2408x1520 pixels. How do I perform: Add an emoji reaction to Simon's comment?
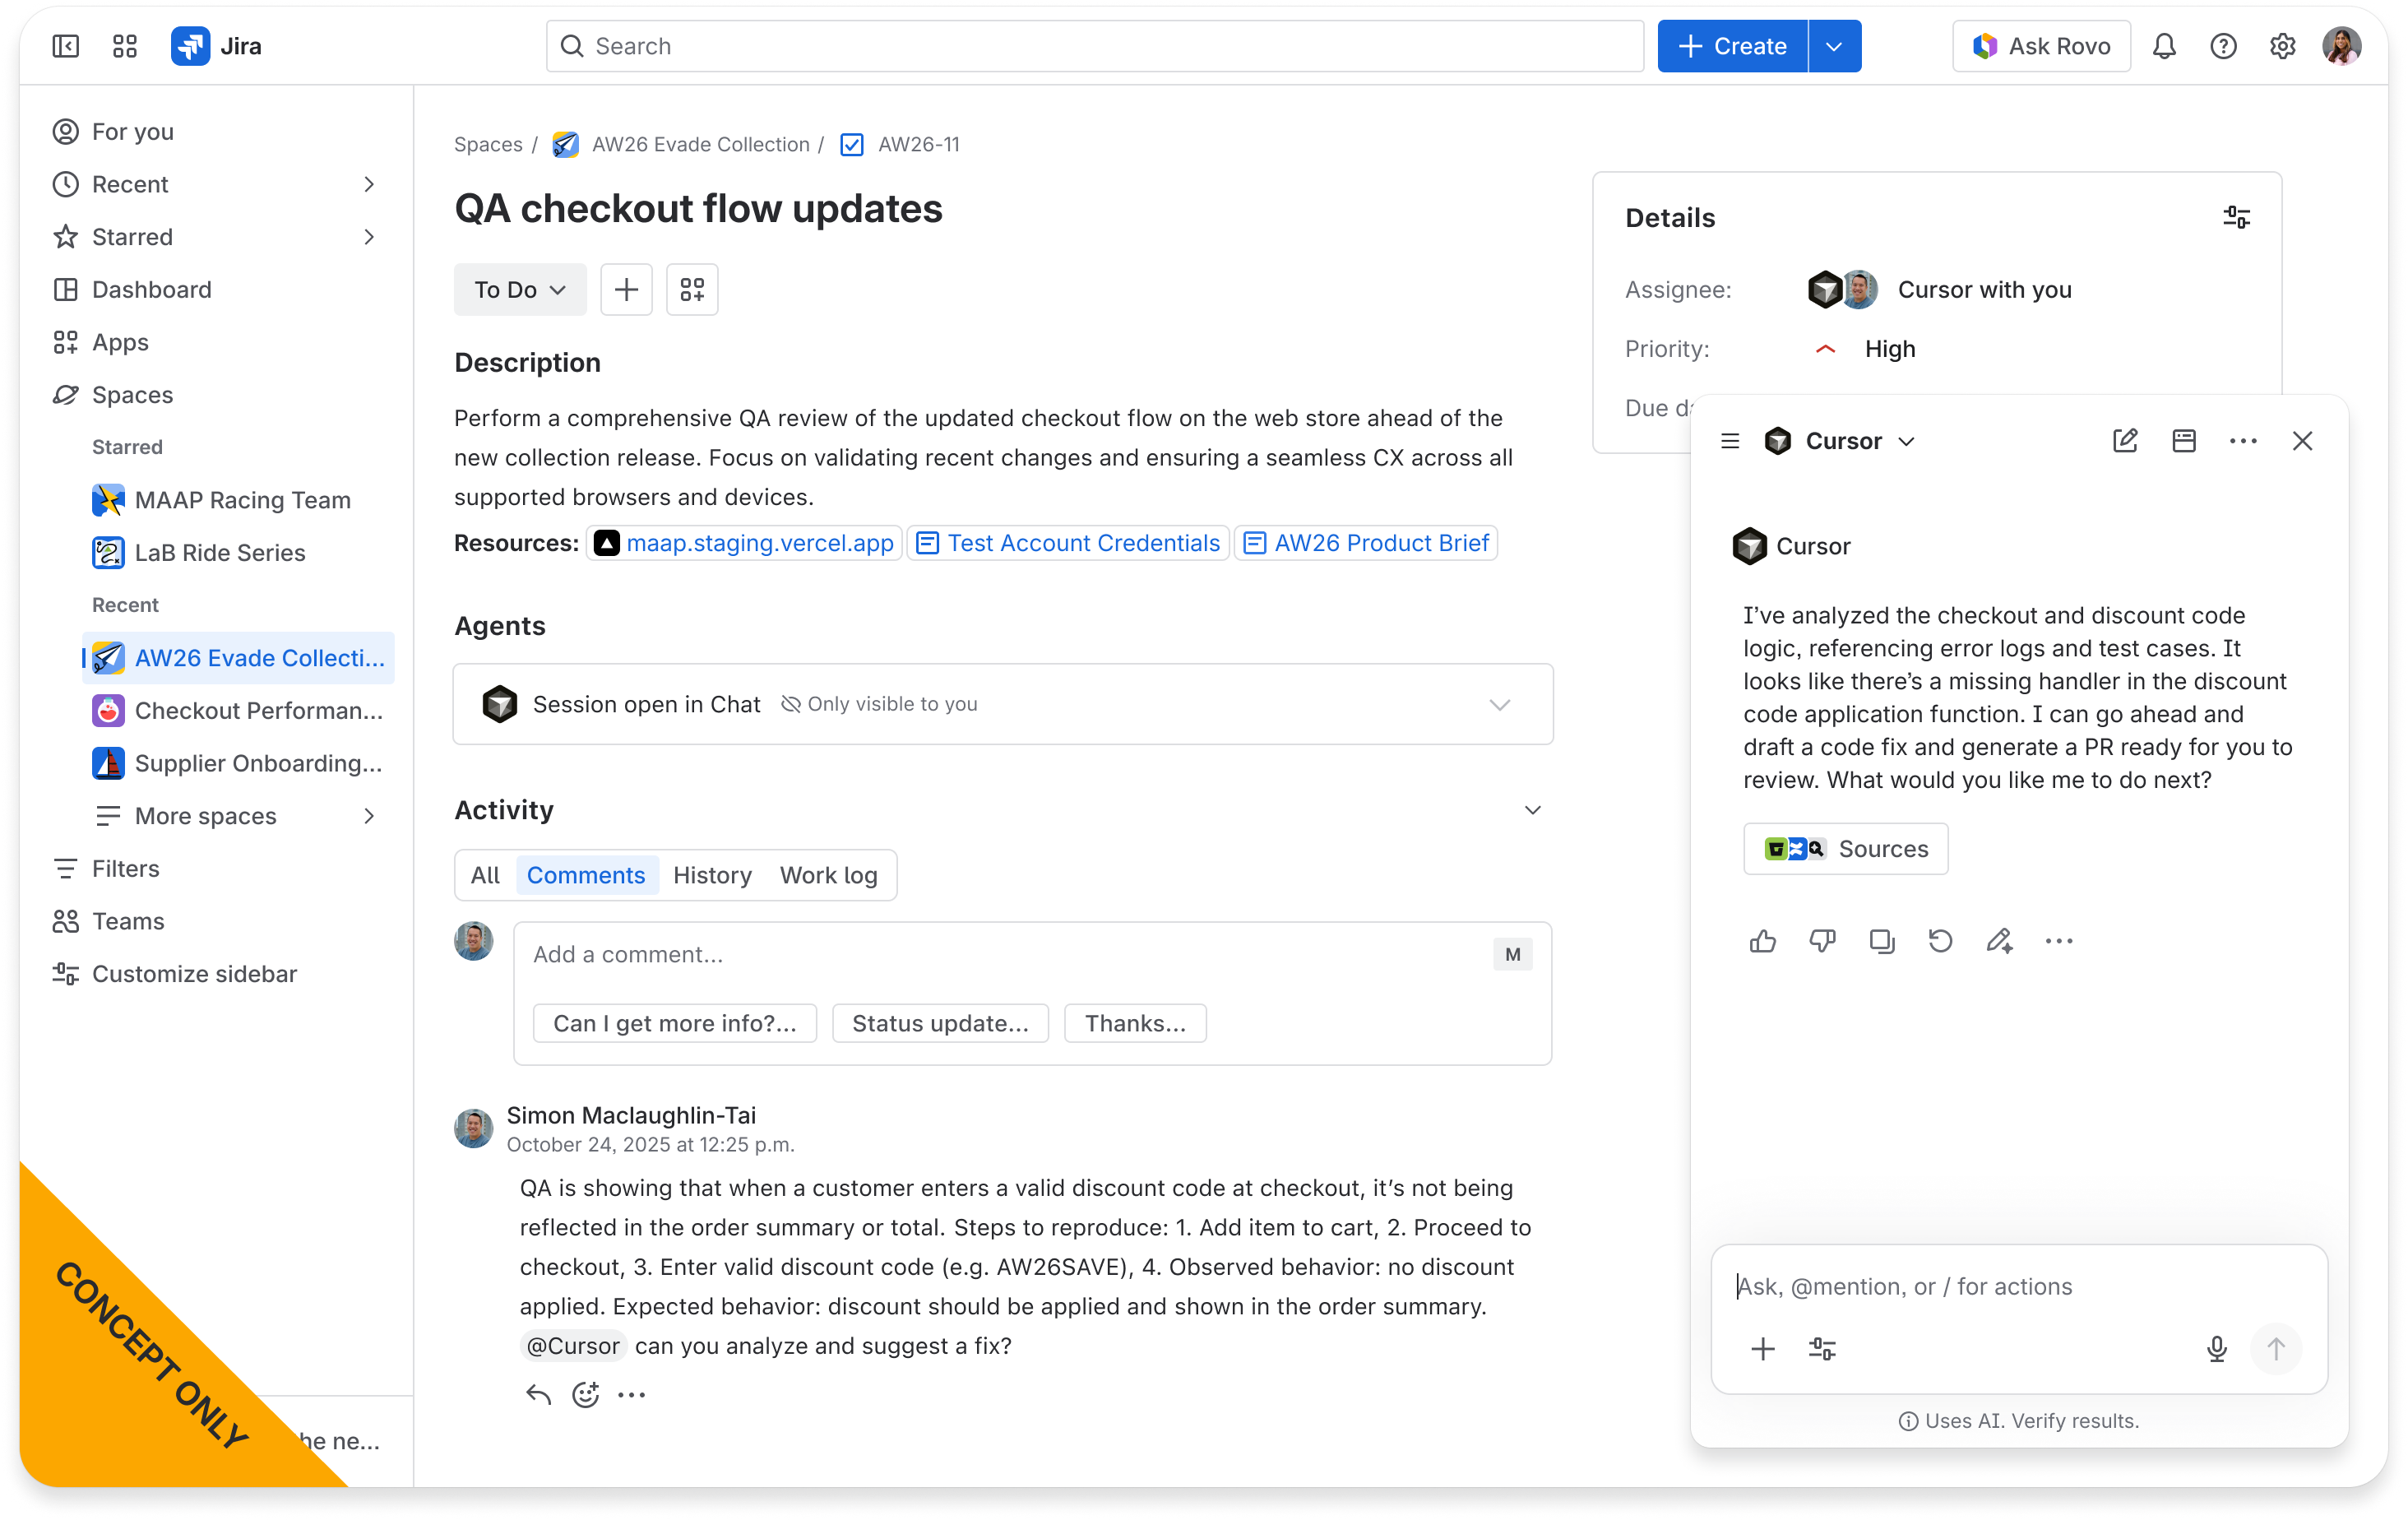coord(585,1394)
